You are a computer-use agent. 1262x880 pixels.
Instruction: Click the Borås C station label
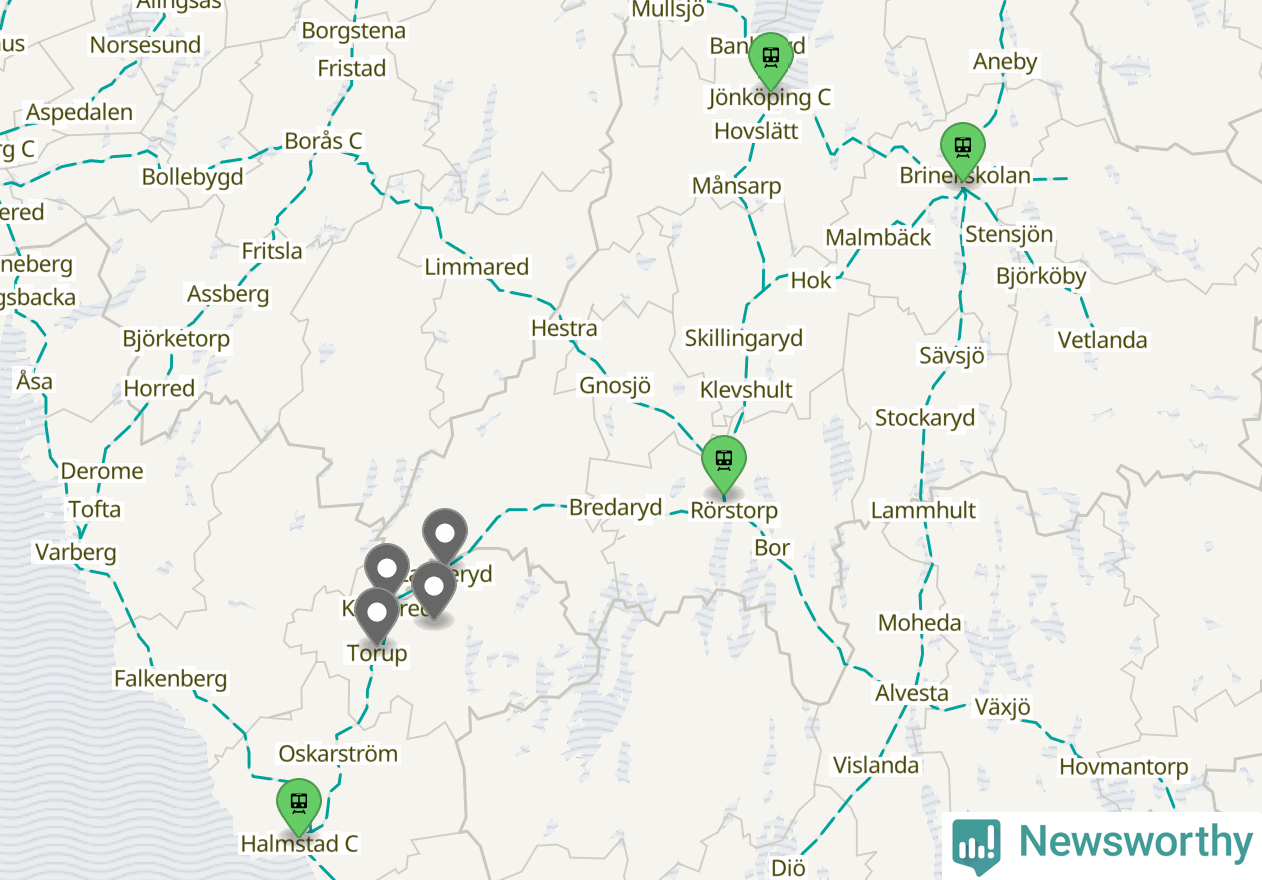click(x=323, y=141)
